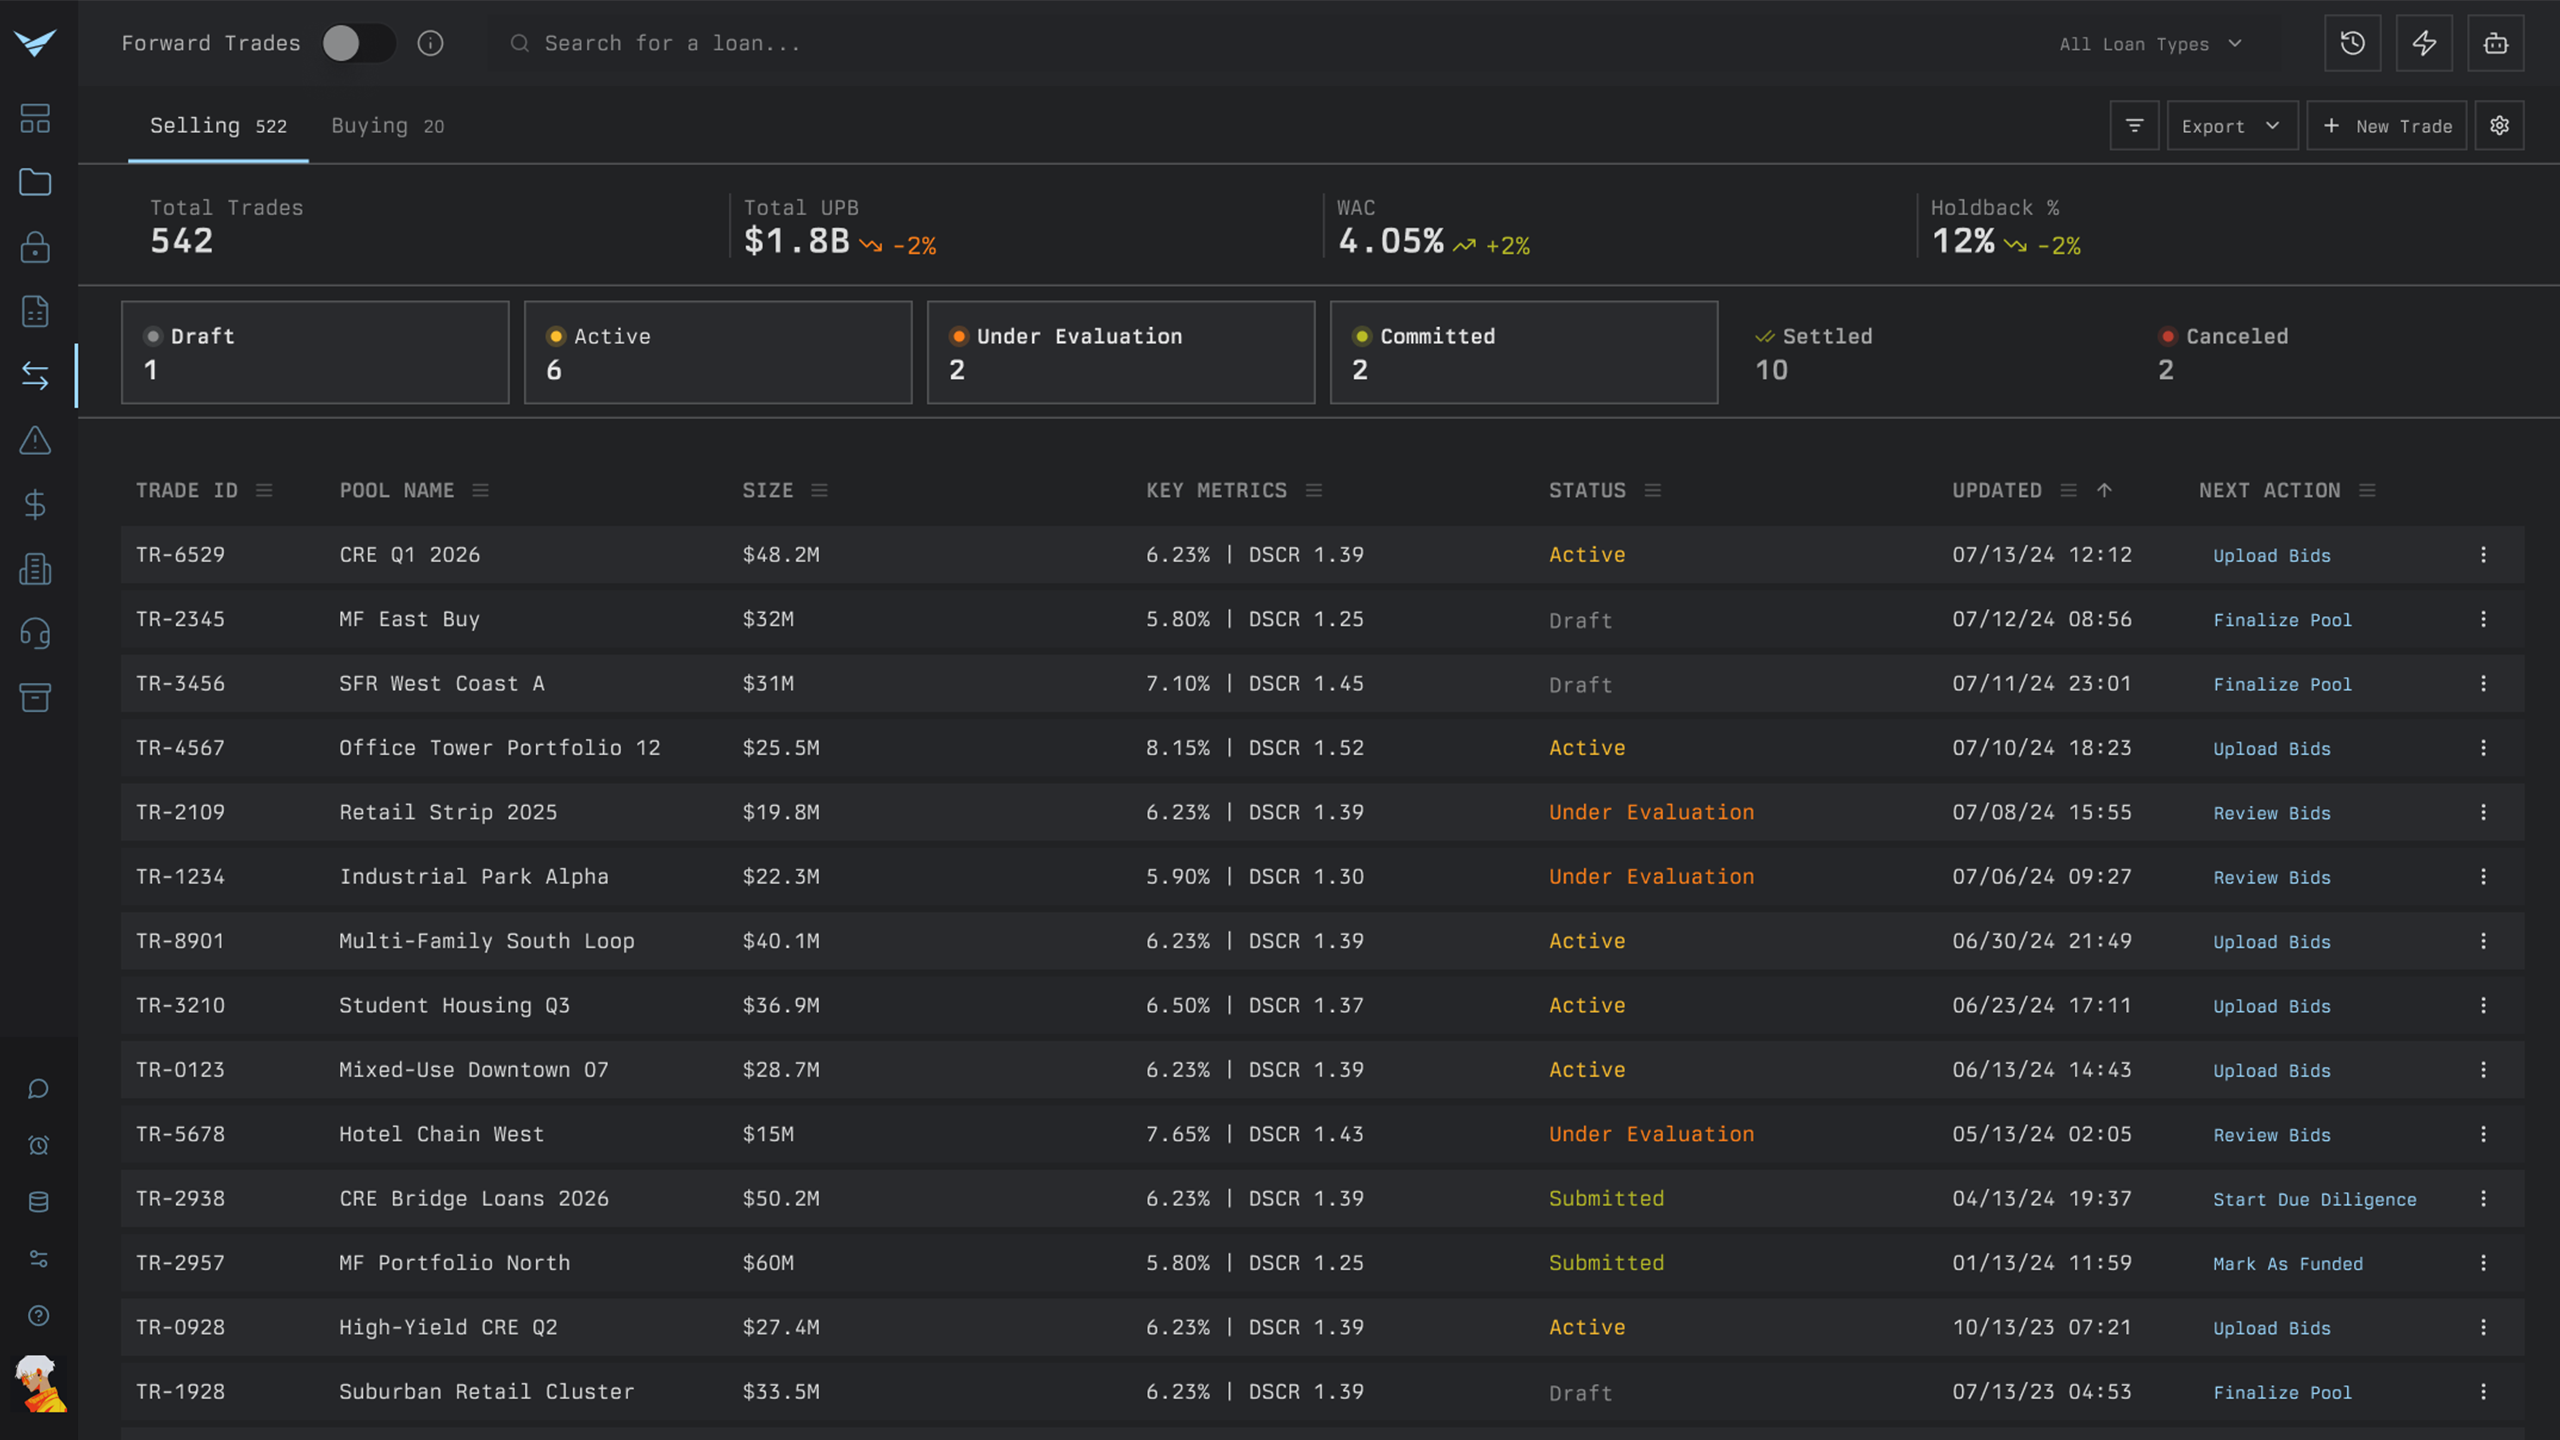This screenshot has height=1440, width=2560.
Task: Open Updated column menu
Action: tap(2068, 490)
